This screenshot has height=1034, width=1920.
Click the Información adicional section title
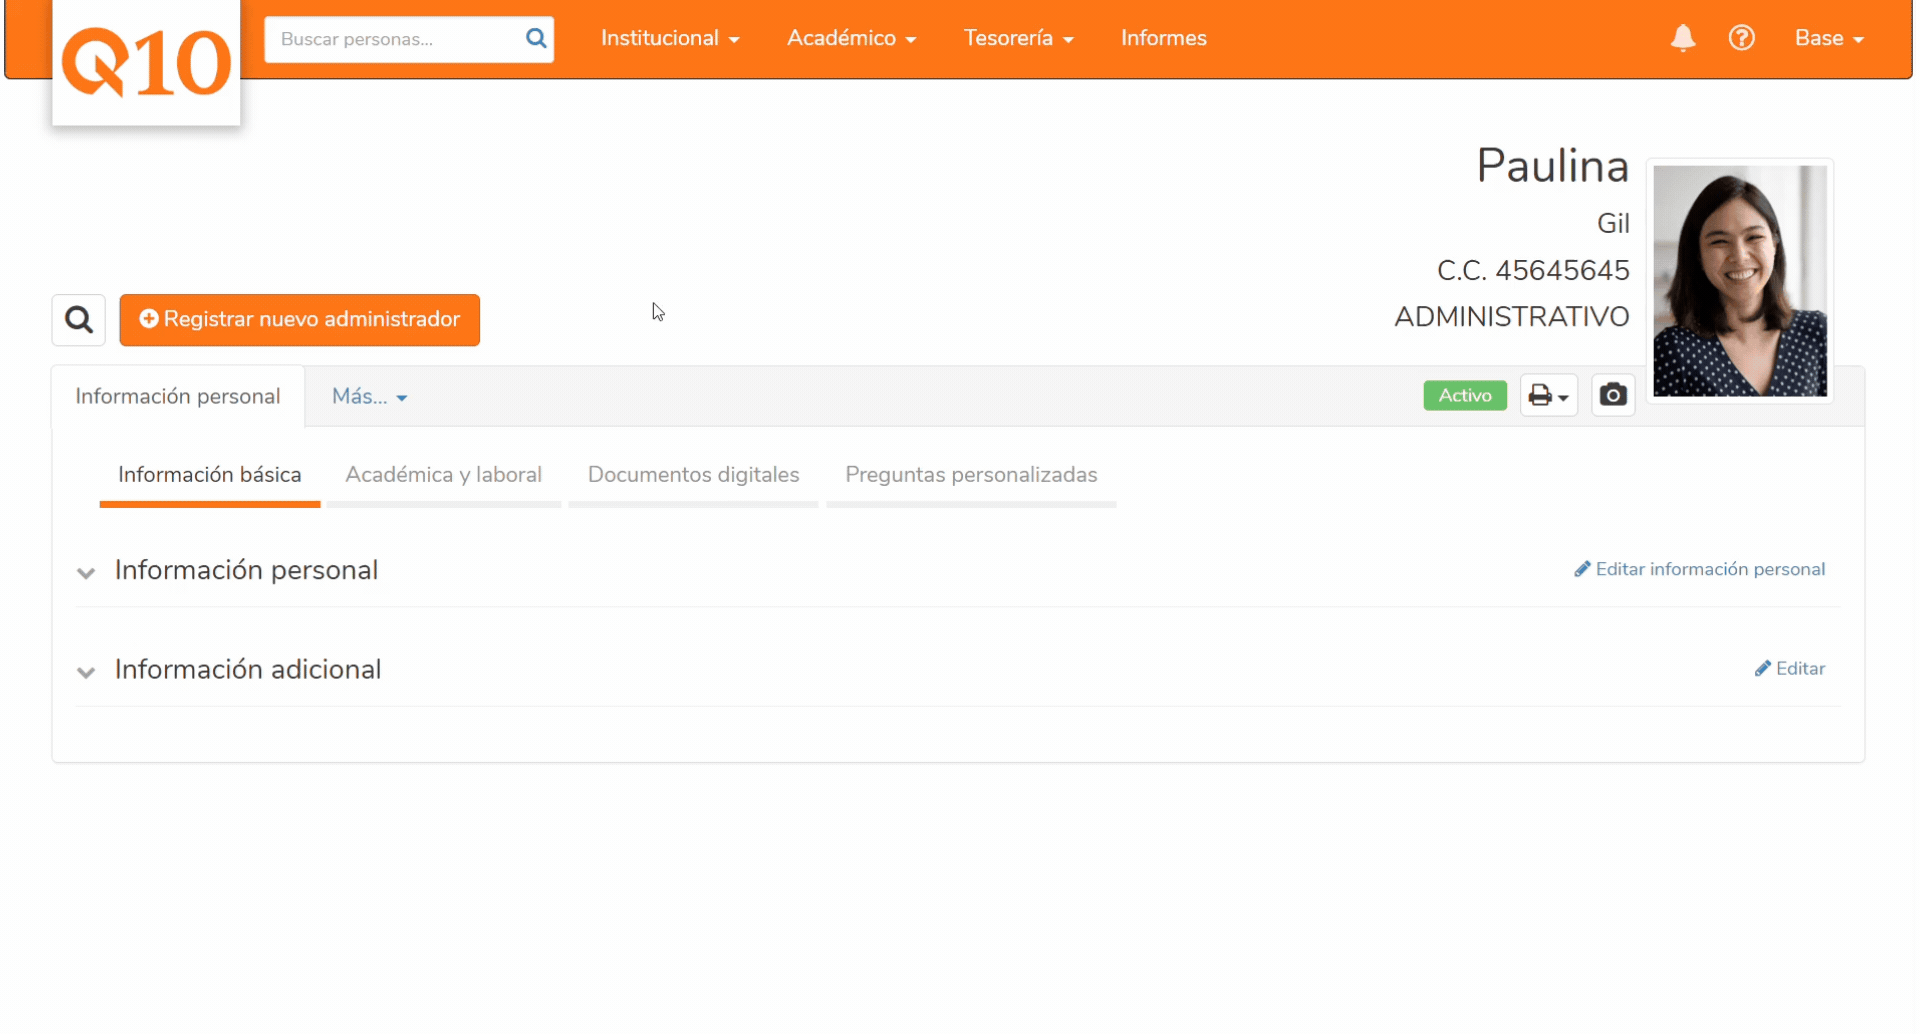coord(248,670)
